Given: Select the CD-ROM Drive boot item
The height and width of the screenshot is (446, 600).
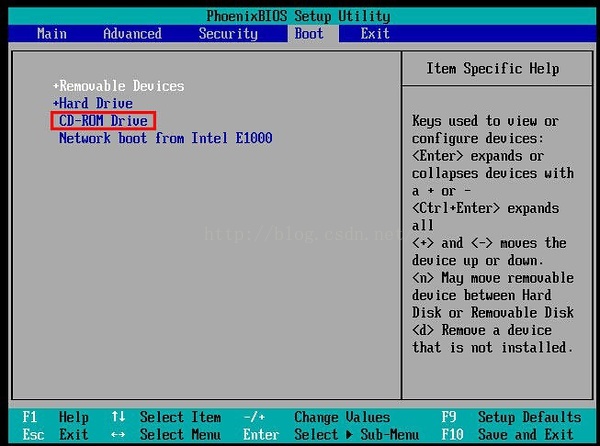Looking at the screenshot, I should pos(103,121).
